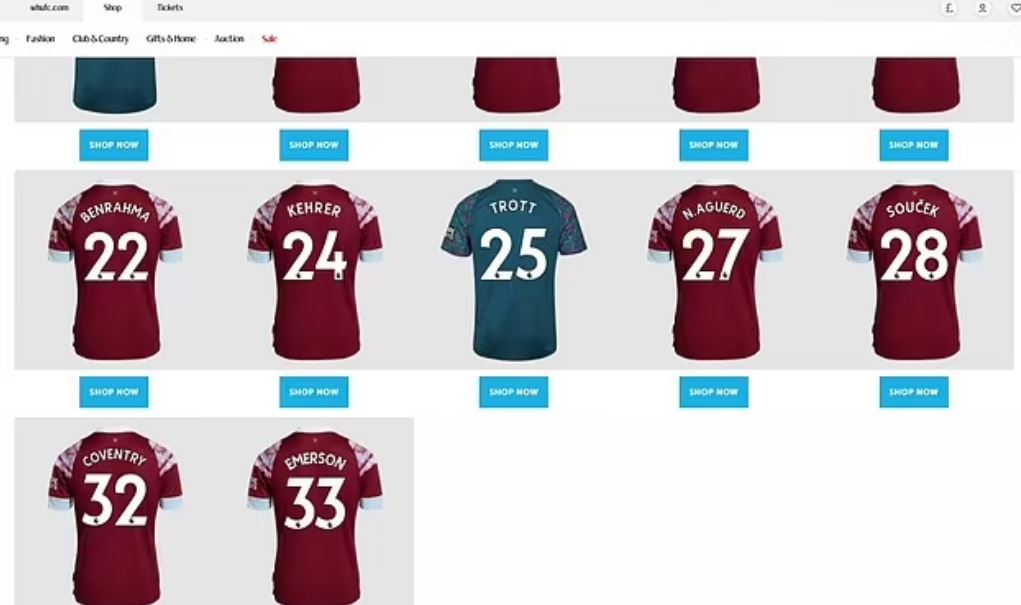Open the red Sale link
This screenshot has height=605, width=1021.
click(269, 39)
